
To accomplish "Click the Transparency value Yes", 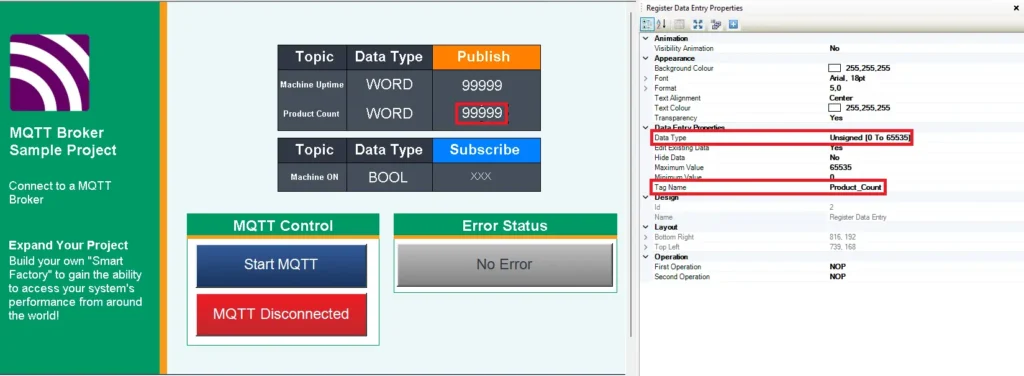I will (x=835, y=118).
